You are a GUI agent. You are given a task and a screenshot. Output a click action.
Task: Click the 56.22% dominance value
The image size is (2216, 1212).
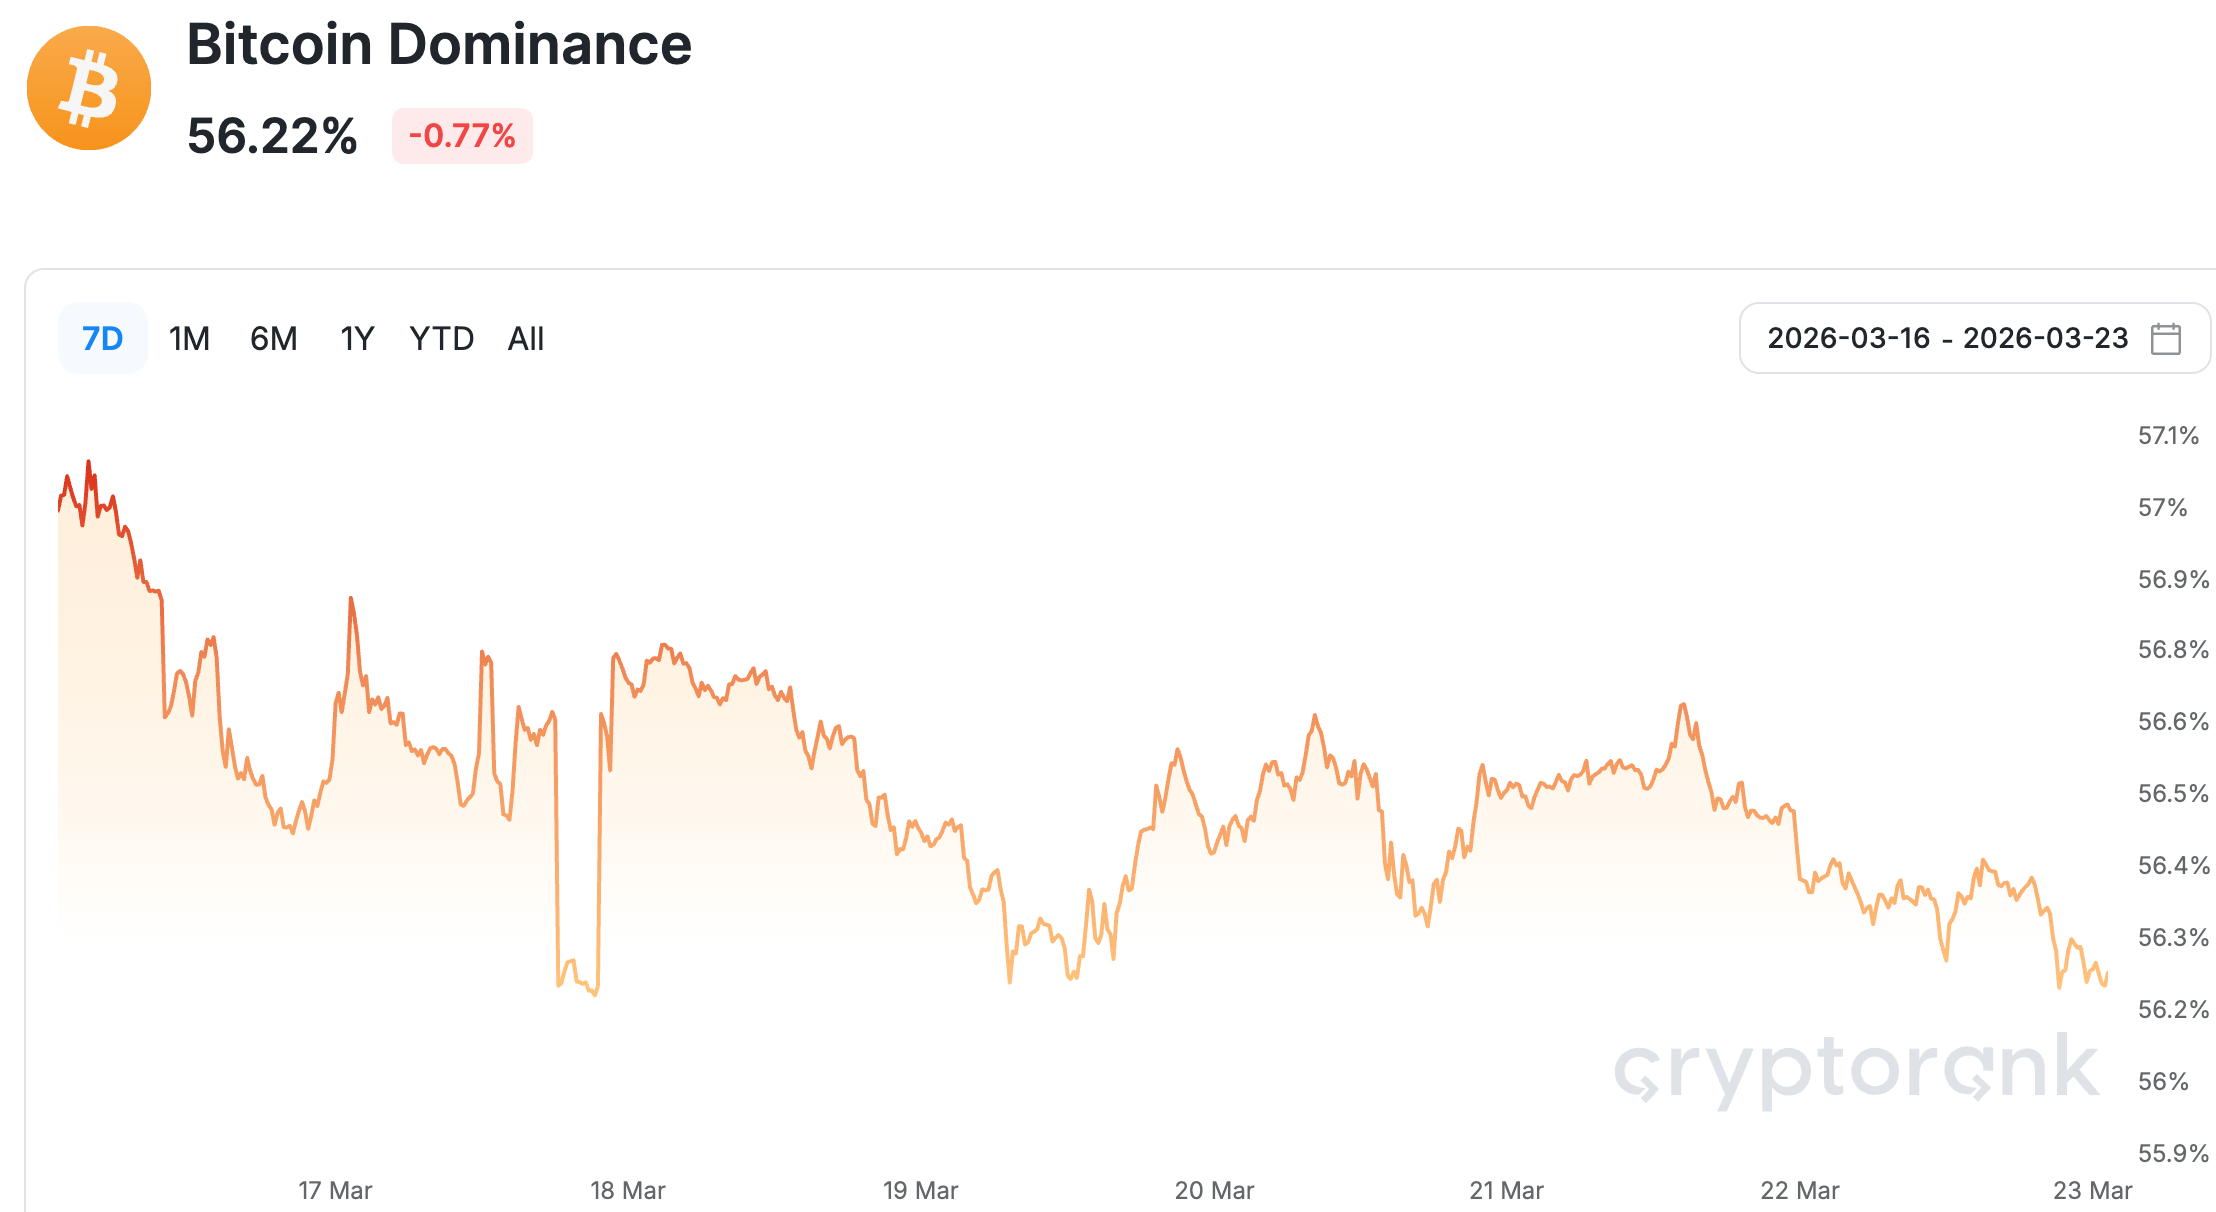coord(272,136)
